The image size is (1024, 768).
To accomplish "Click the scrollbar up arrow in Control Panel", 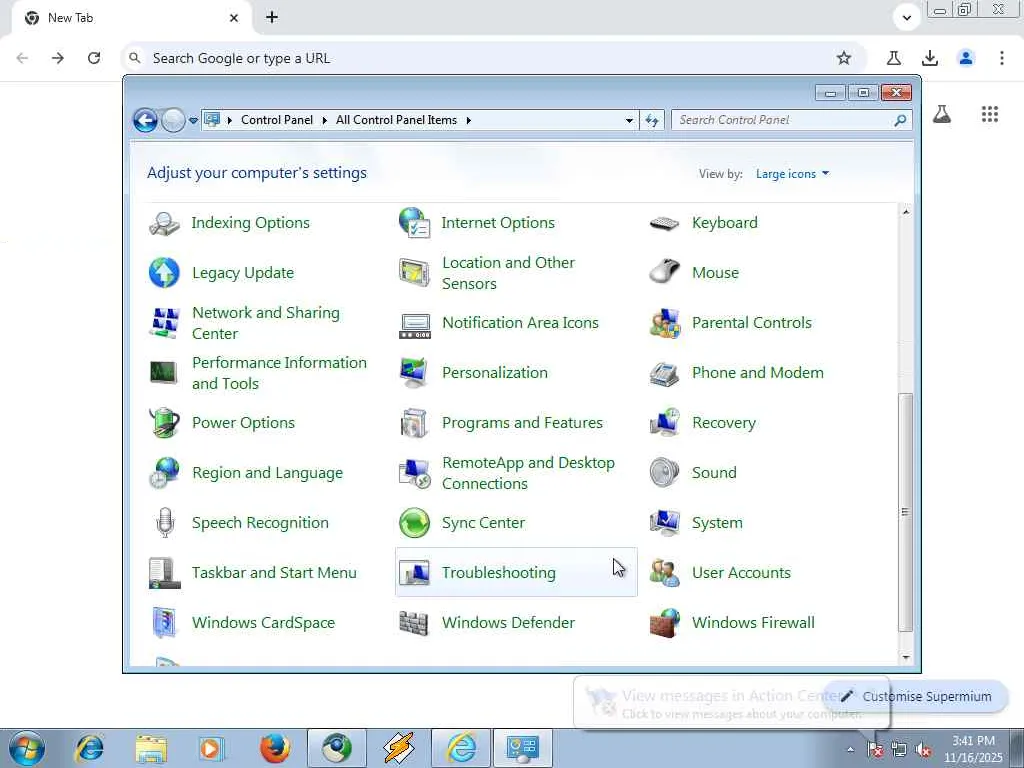I will [905, 212].
